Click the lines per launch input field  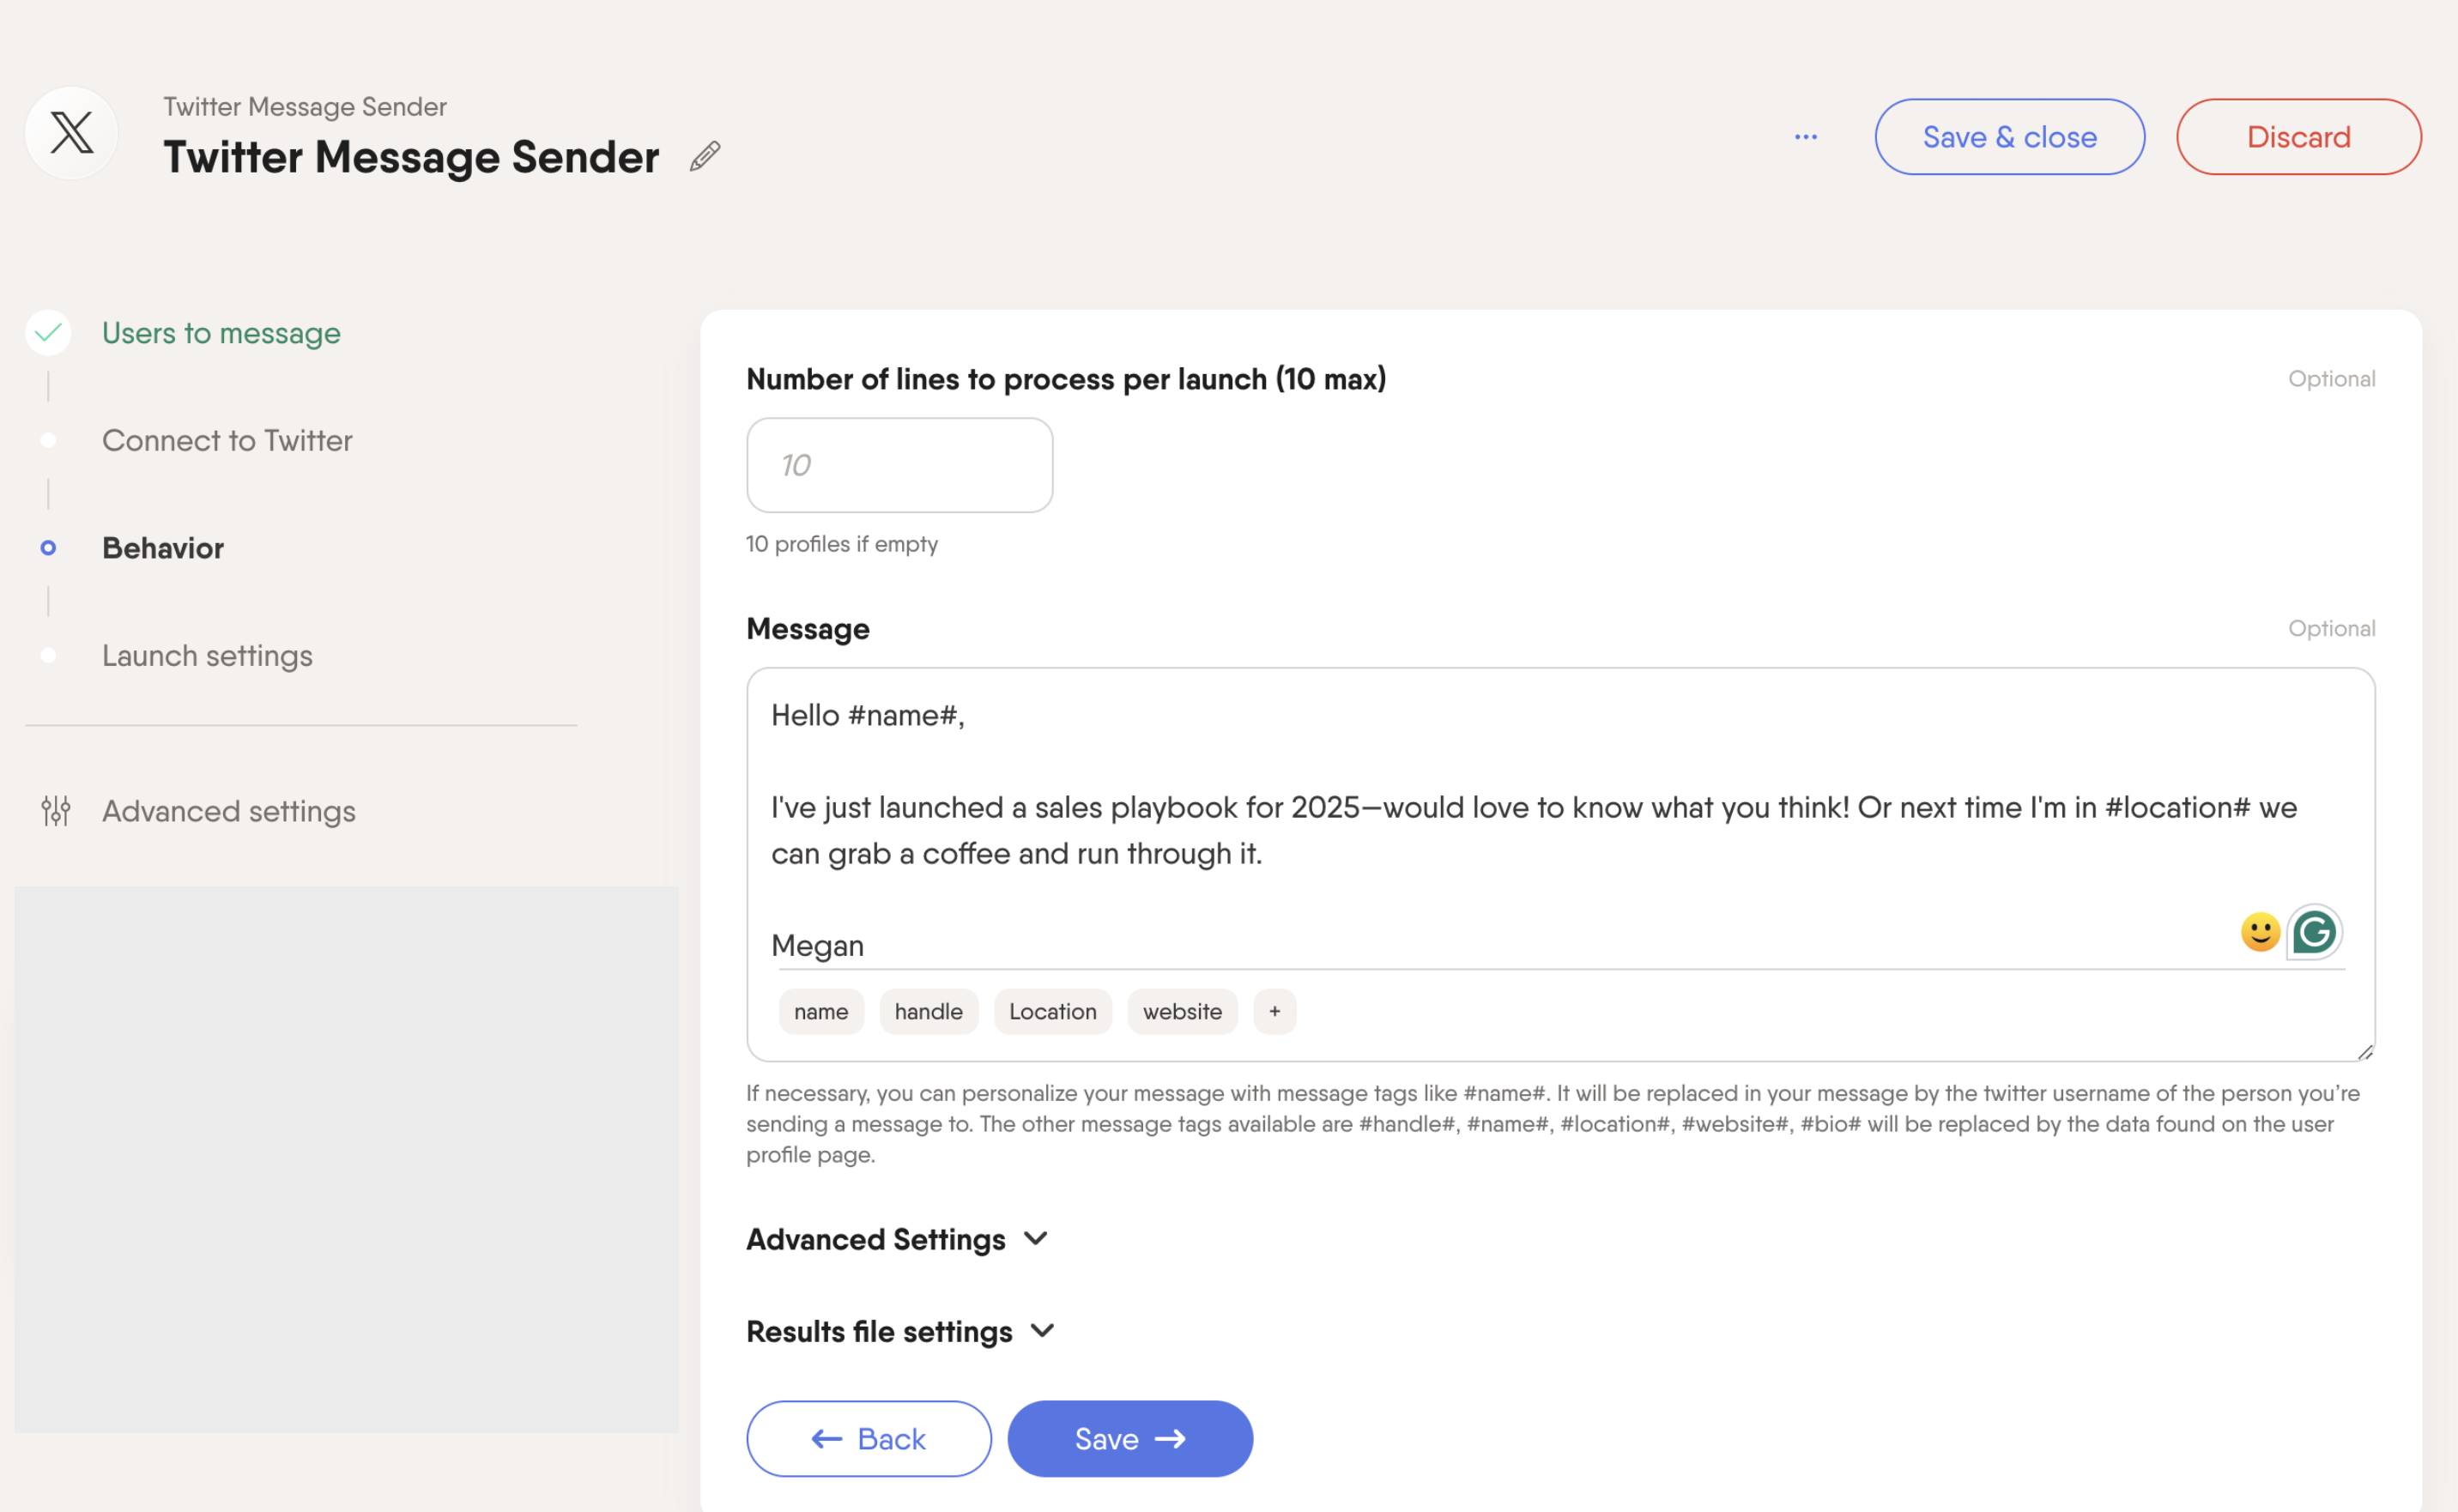coord(899,465)
